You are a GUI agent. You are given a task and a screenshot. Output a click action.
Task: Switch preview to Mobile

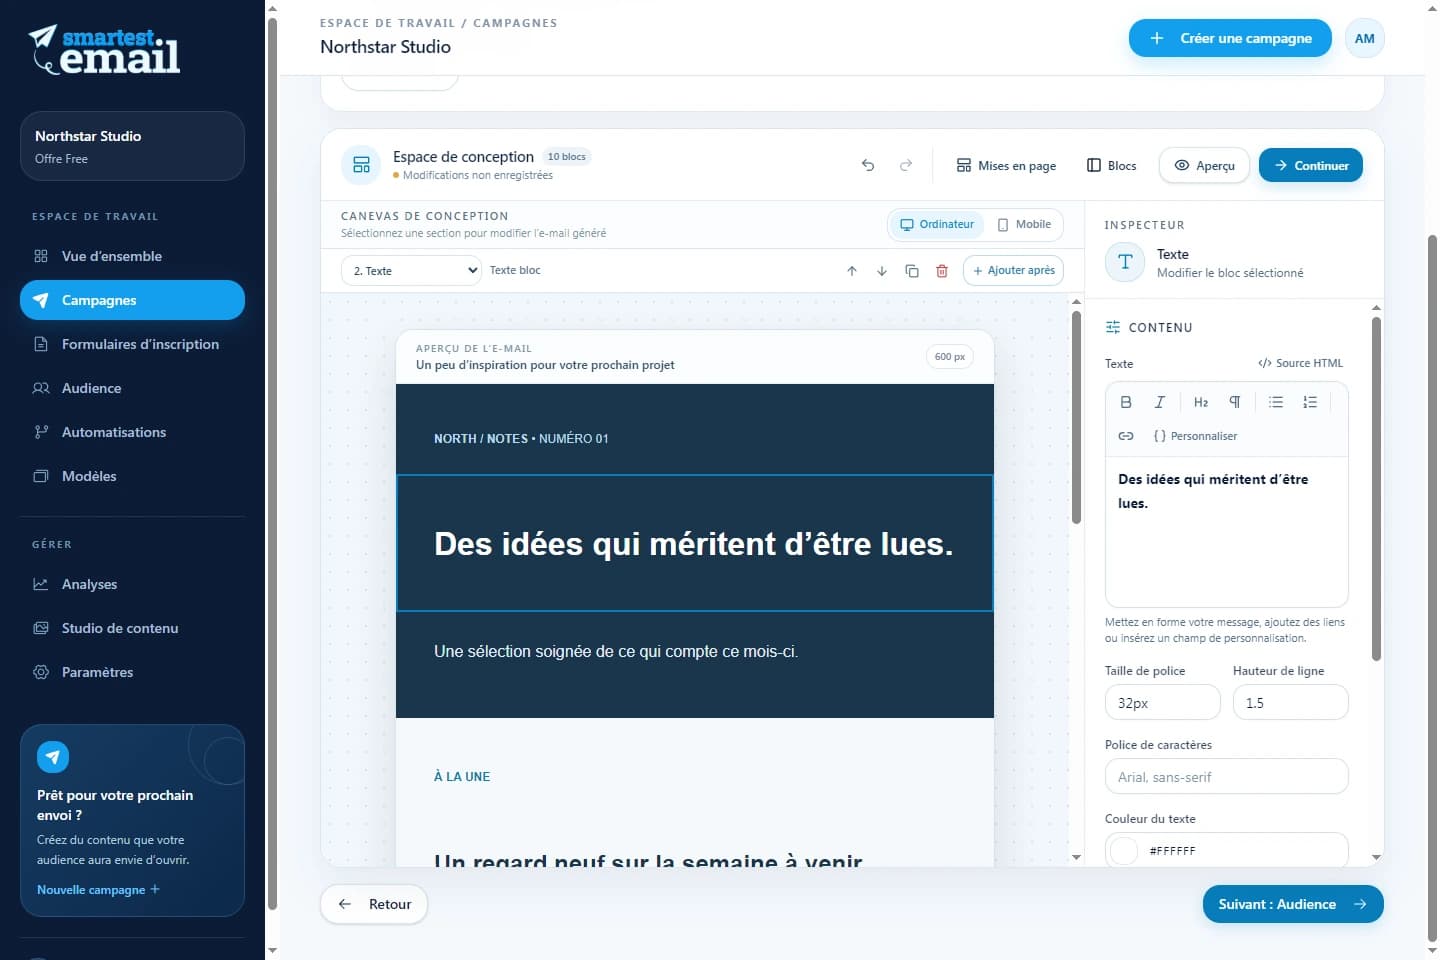click(1024, 224)
